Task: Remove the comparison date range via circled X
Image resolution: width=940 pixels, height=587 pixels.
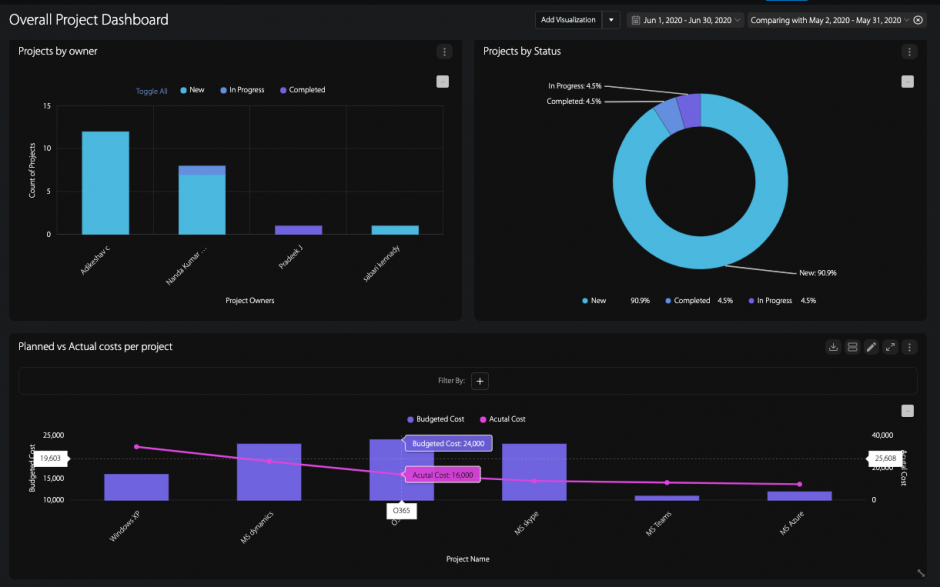Action: point(918,19)
